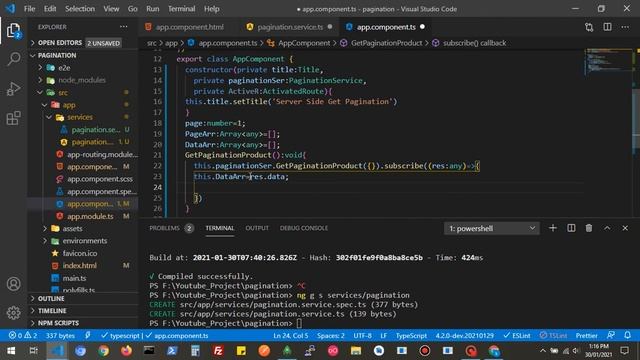Open Task View on the taskbar

click(33, 351)
